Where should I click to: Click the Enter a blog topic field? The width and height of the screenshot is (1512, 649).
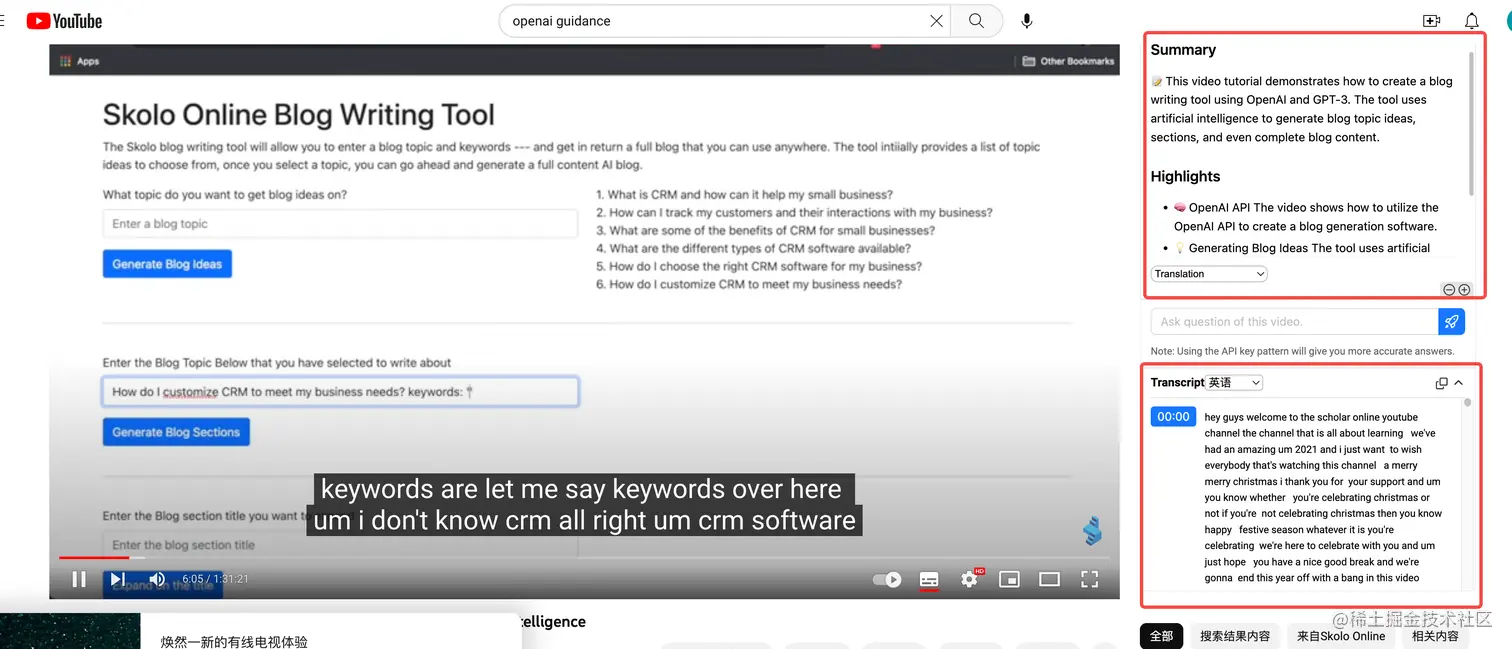[x=340, y=224]
